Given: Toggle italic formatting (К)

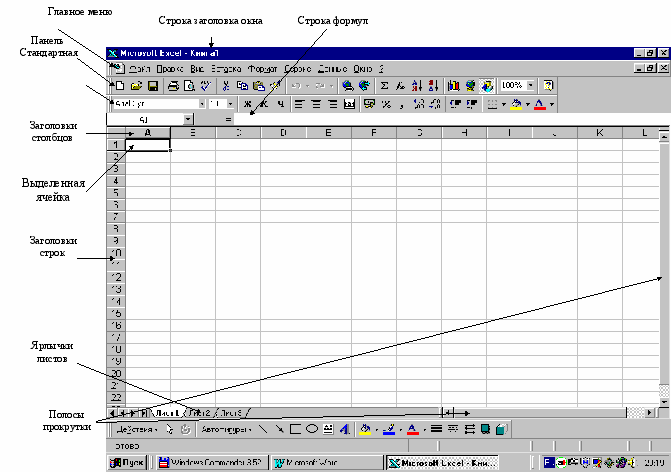Looking at the screenshot, I should [264, 104].
